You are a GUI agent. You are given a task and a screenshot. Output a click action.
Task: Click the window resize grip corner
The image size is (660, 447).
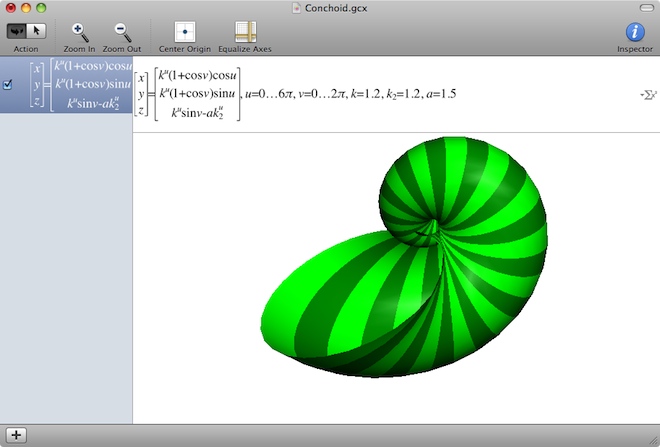[x=653, y=440]
